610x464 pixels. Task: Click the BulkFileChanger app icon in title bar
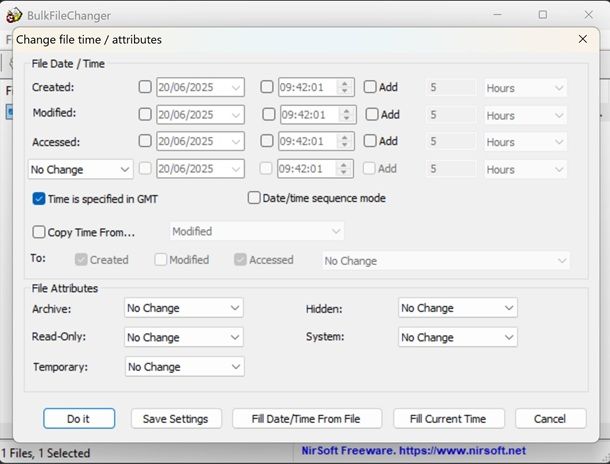(14, 15)
